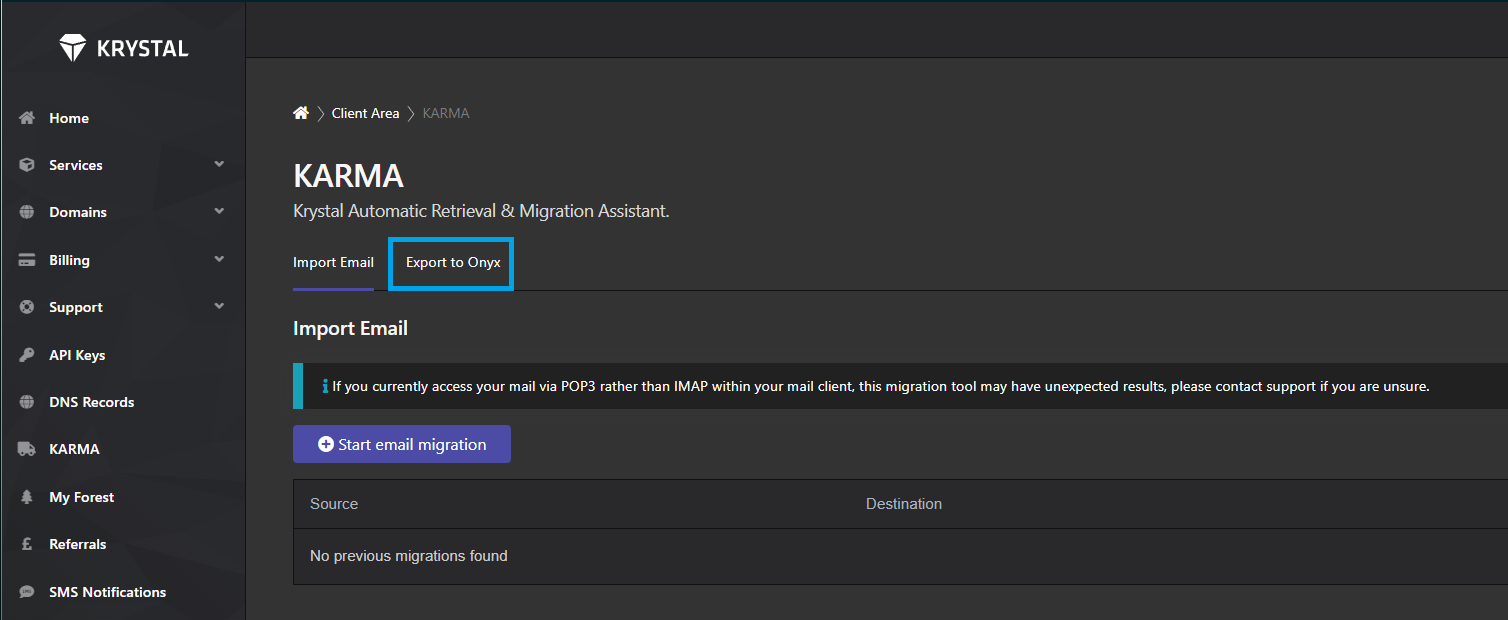Viewport: 1508px width, 620px height.
Task: Click the API Keys key icon
Action: point(27,355)
